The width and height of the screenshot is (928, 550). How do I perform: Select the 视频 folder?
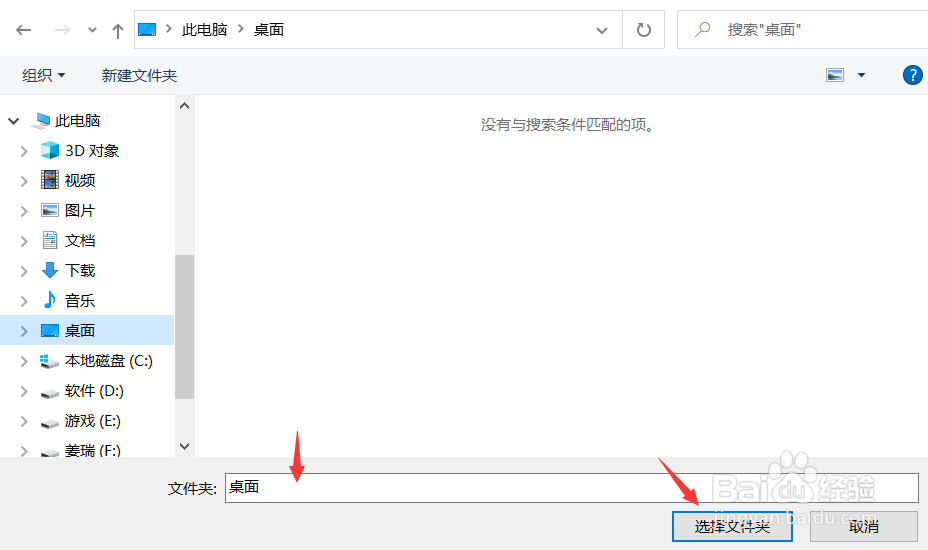tap(80, 181)
